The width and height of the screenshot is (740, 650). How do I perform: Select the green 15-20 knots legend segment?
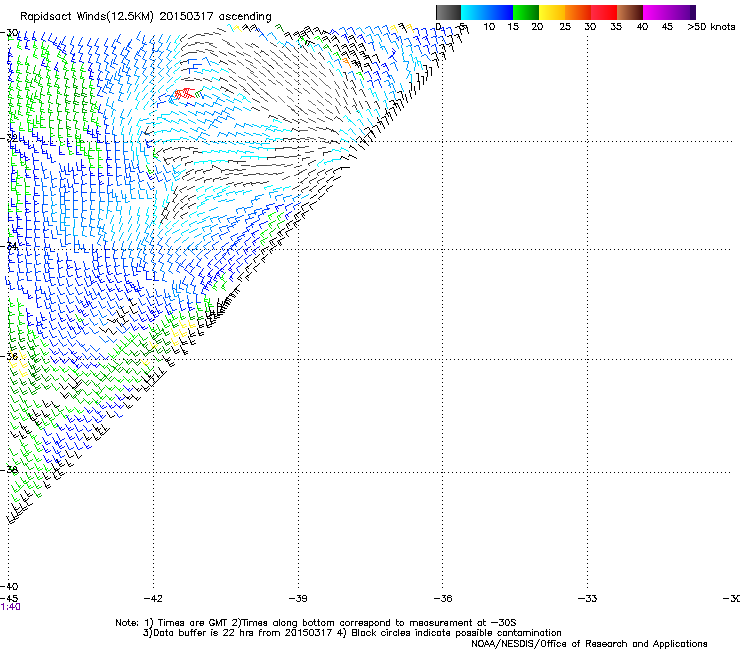coord(526,12)
